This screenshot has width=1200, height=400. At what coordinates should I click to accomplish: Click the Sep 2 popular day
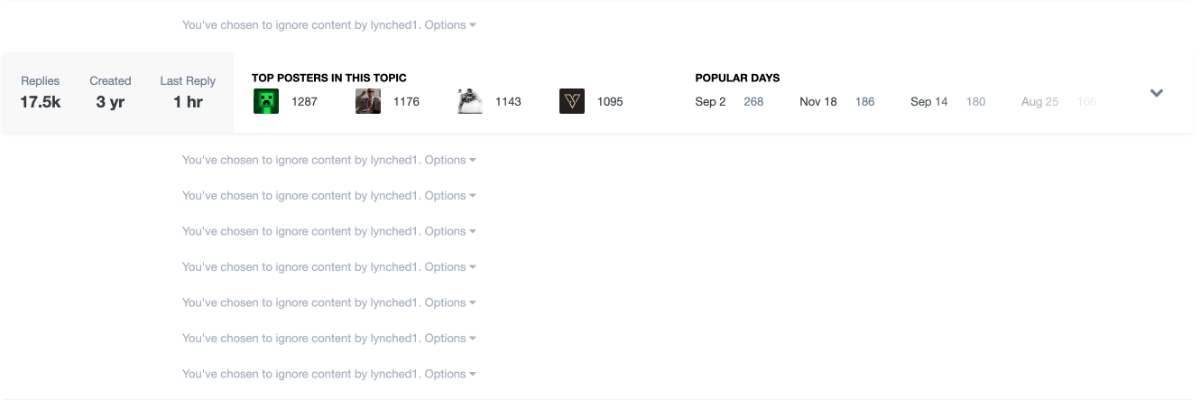pyautogui.click(x=710, y=102)
